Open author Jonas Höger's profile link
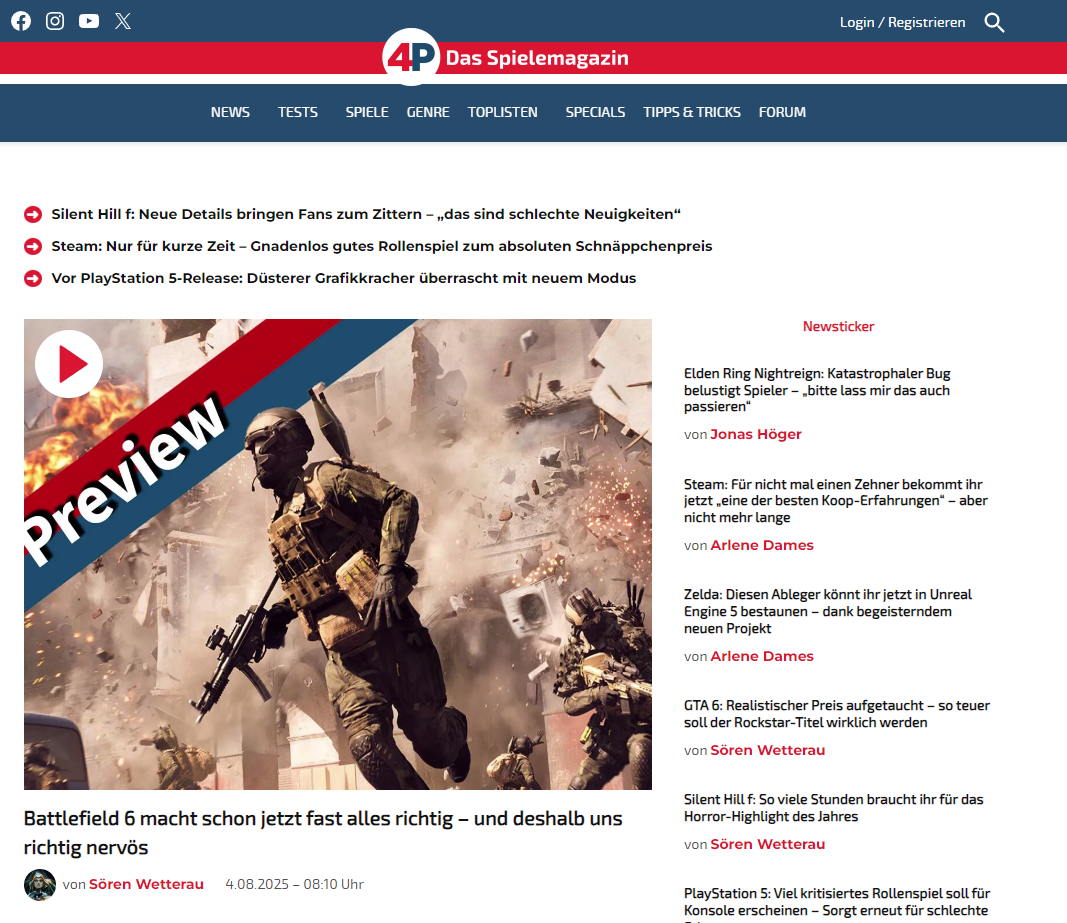Image resolution: width=1067 pixels, height=923 pixels. click(756, 434)
